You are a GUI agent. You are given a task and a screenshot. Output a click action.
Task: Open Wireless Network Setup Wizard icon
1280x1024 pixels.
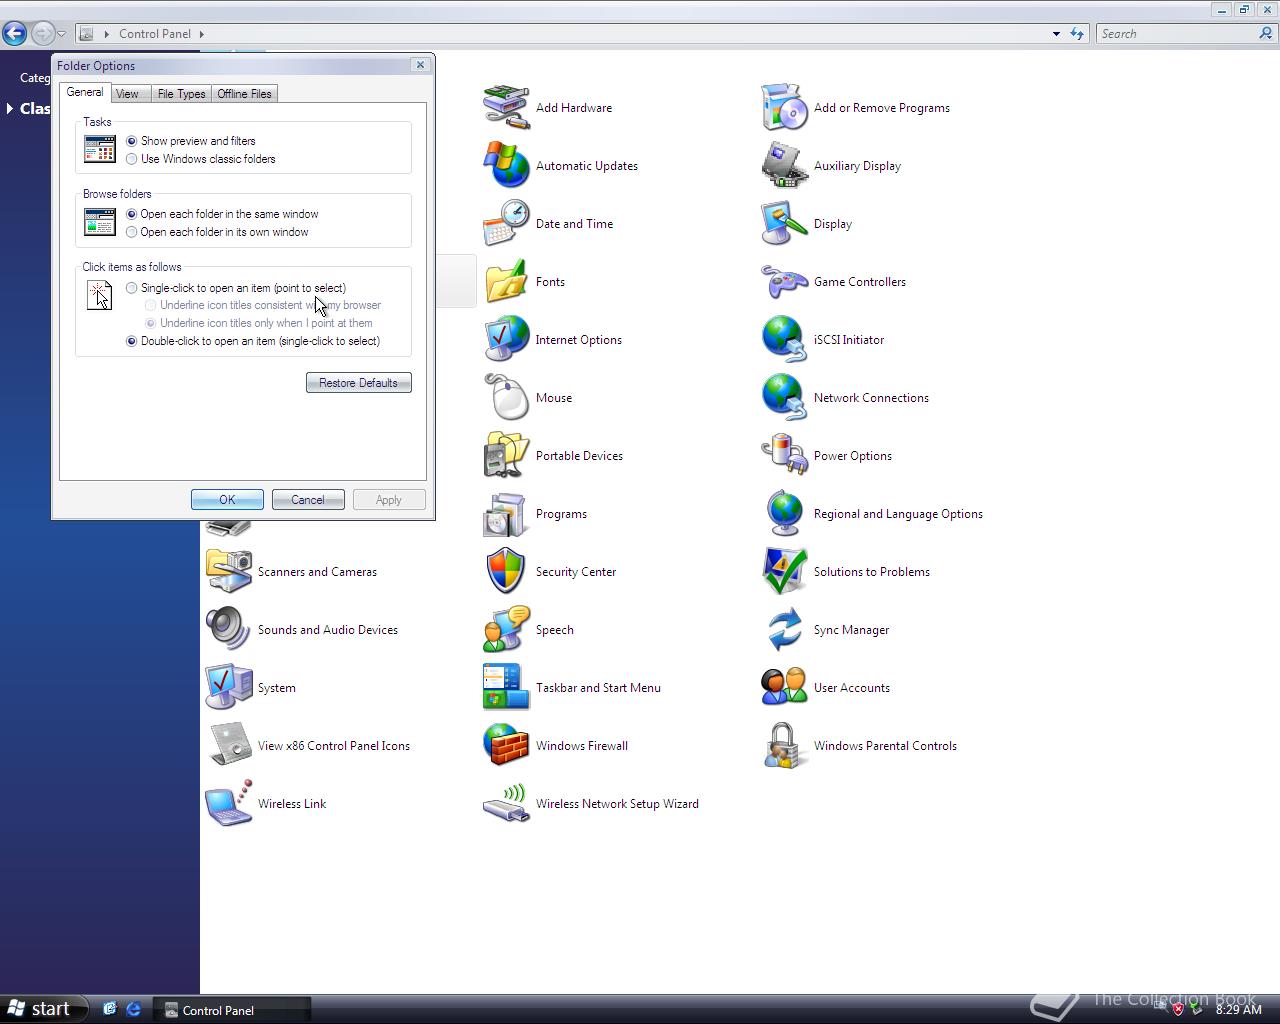(506, 804)
